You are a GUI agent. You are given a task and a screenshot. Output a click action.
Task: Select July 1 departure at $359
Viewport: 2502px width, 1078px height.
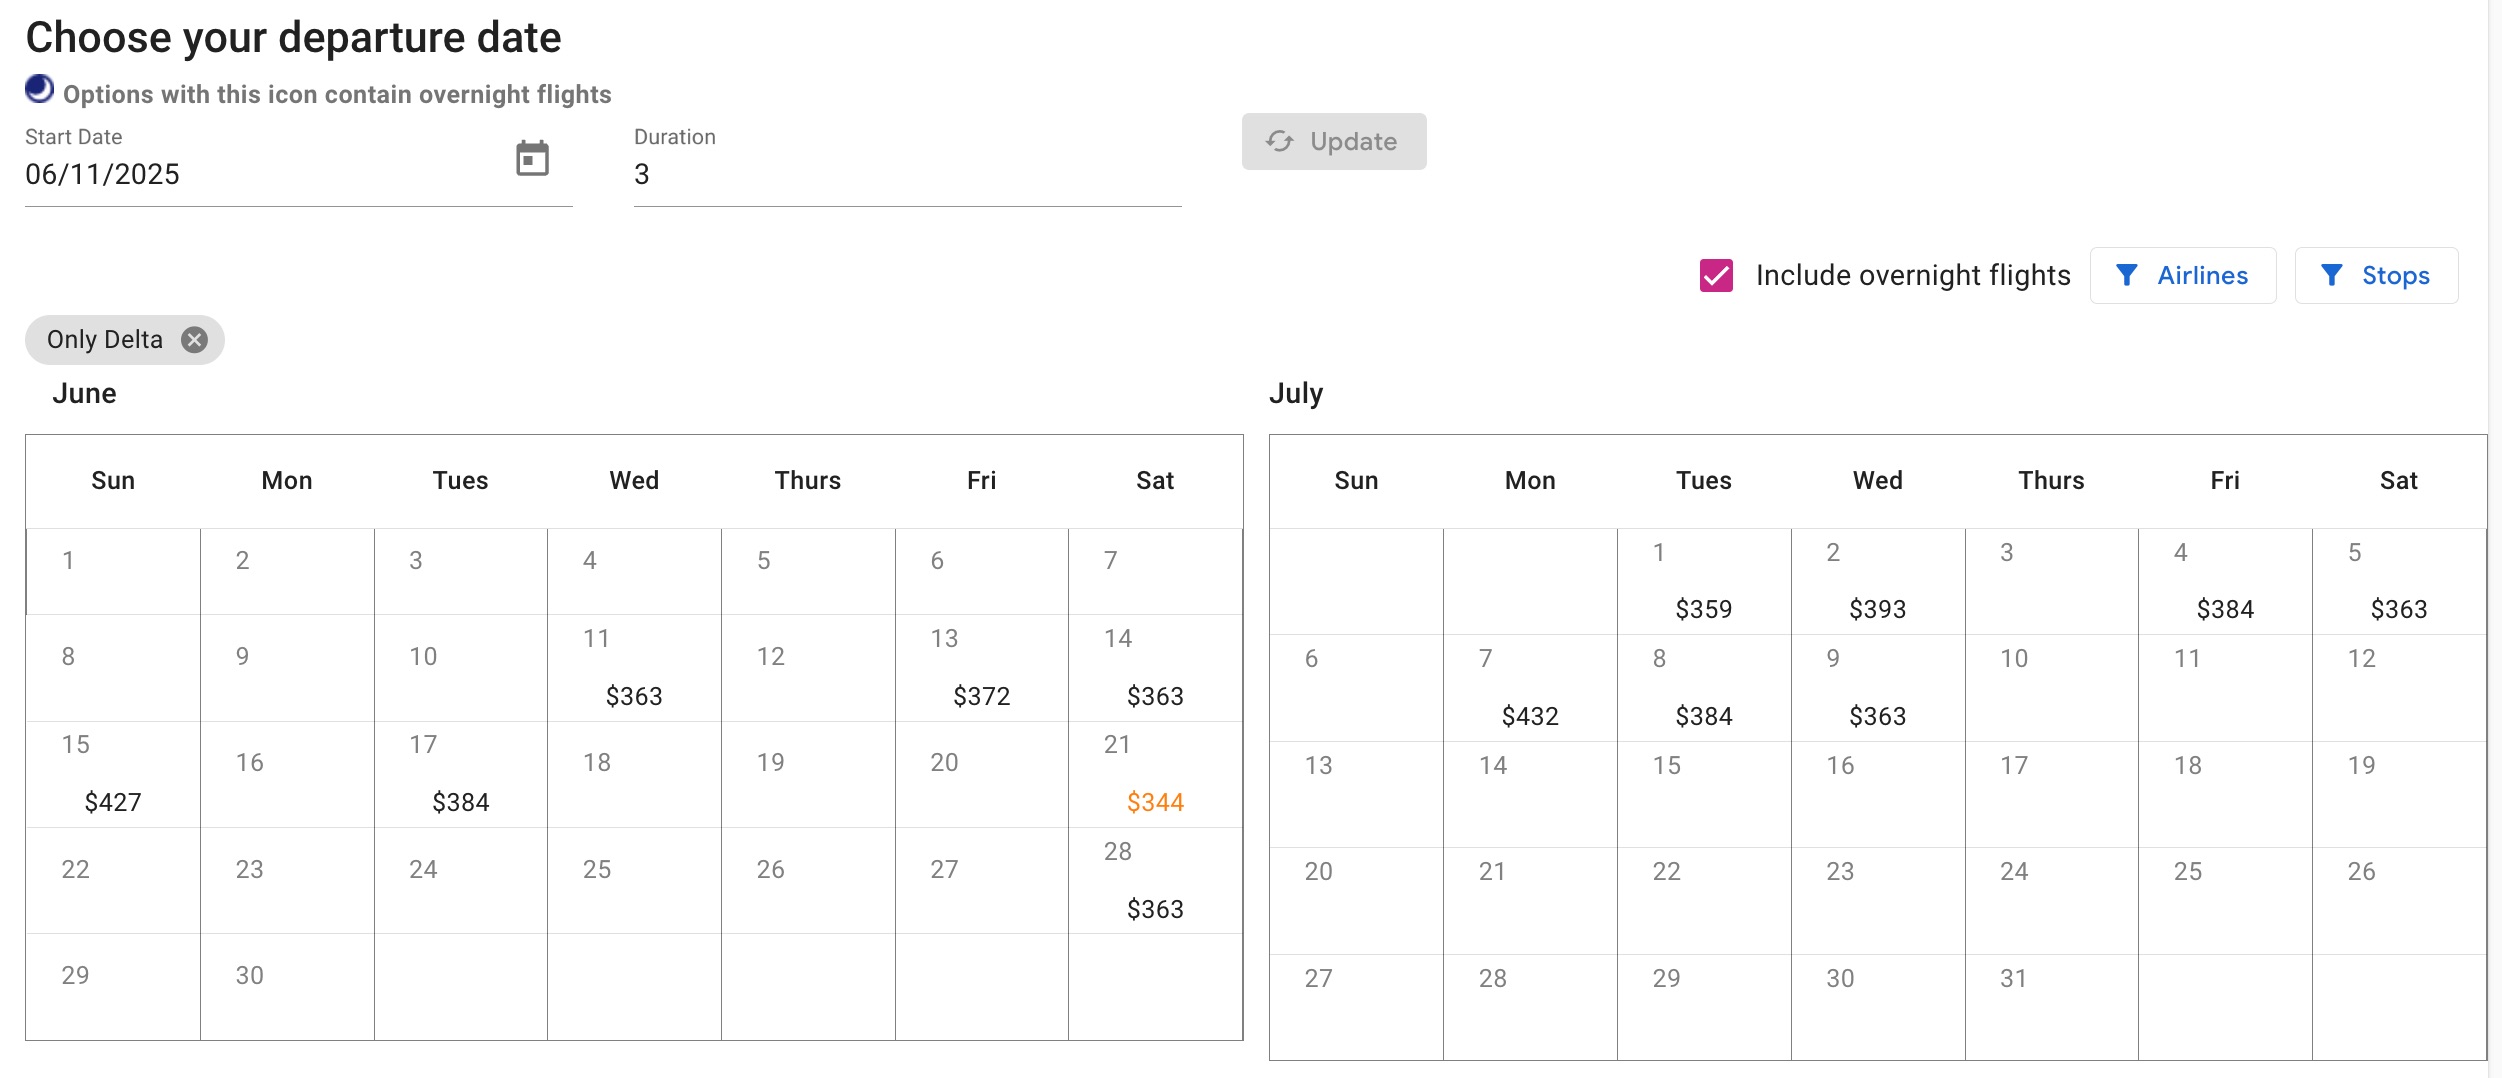click(1704, 580)
